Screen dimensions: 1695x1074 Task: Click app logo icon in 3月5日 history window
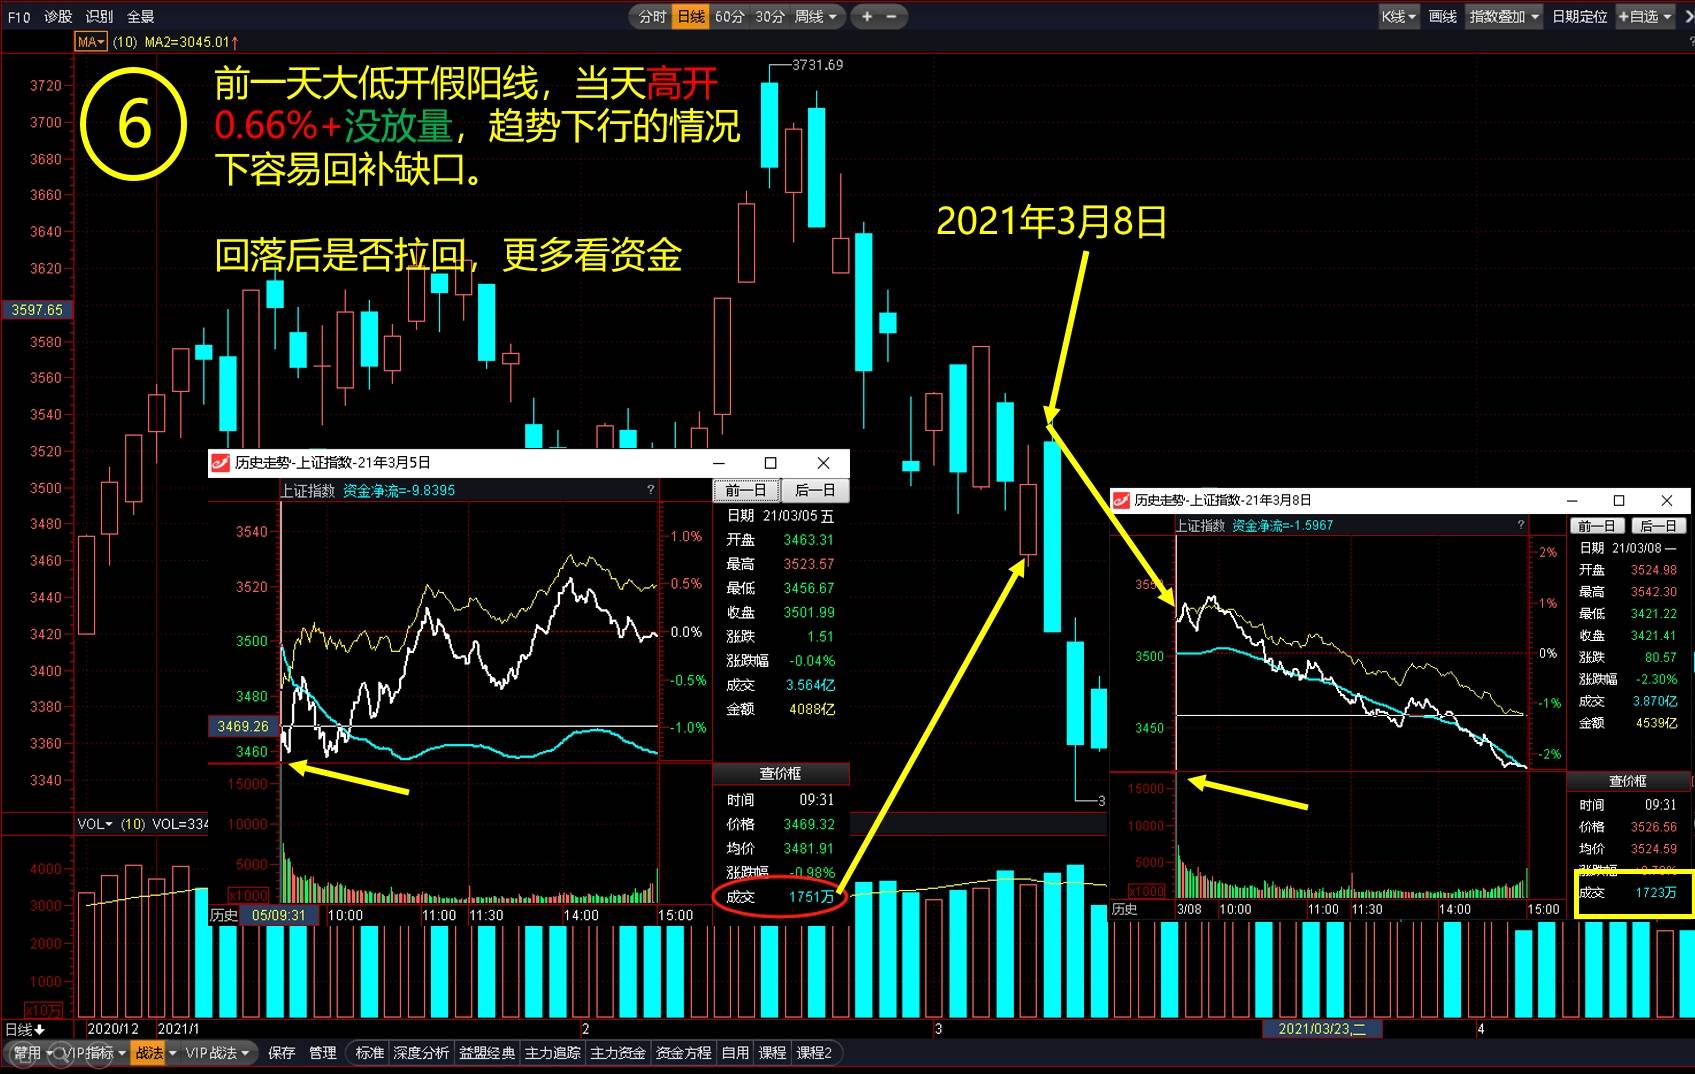click(x=220, y=462)
